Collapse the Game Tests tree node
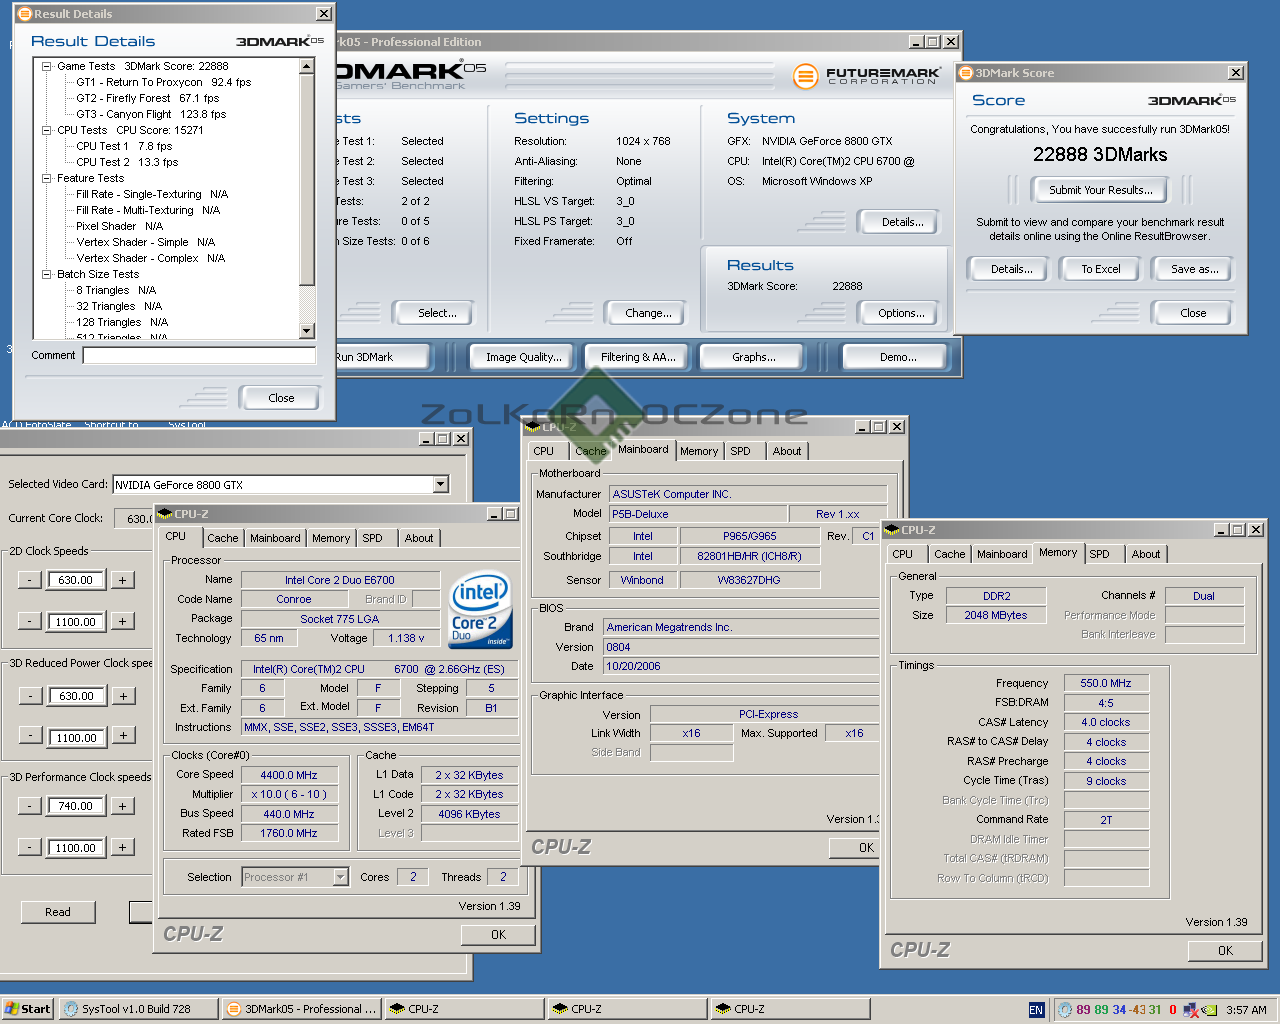The width and height of the screenshot is (1280, 1024). coord(46,66)
